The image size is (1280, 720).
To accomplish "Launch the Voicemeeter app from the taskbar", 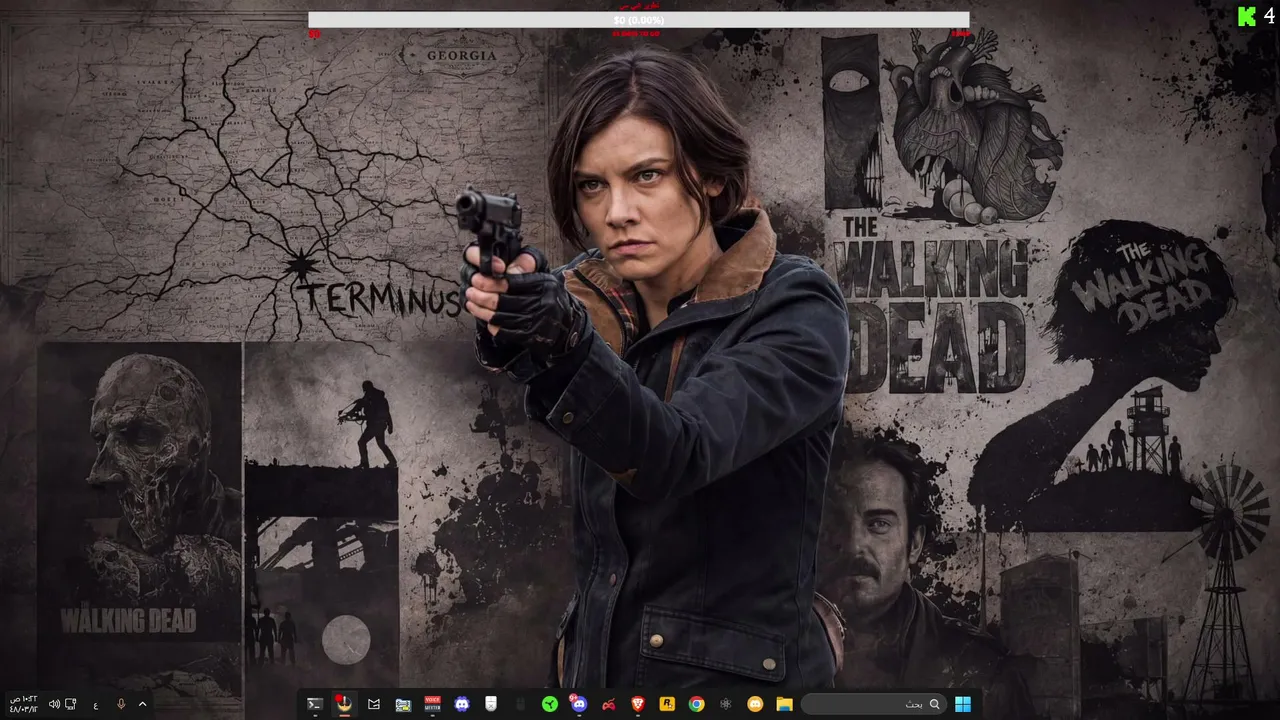I will coord(432,704).
